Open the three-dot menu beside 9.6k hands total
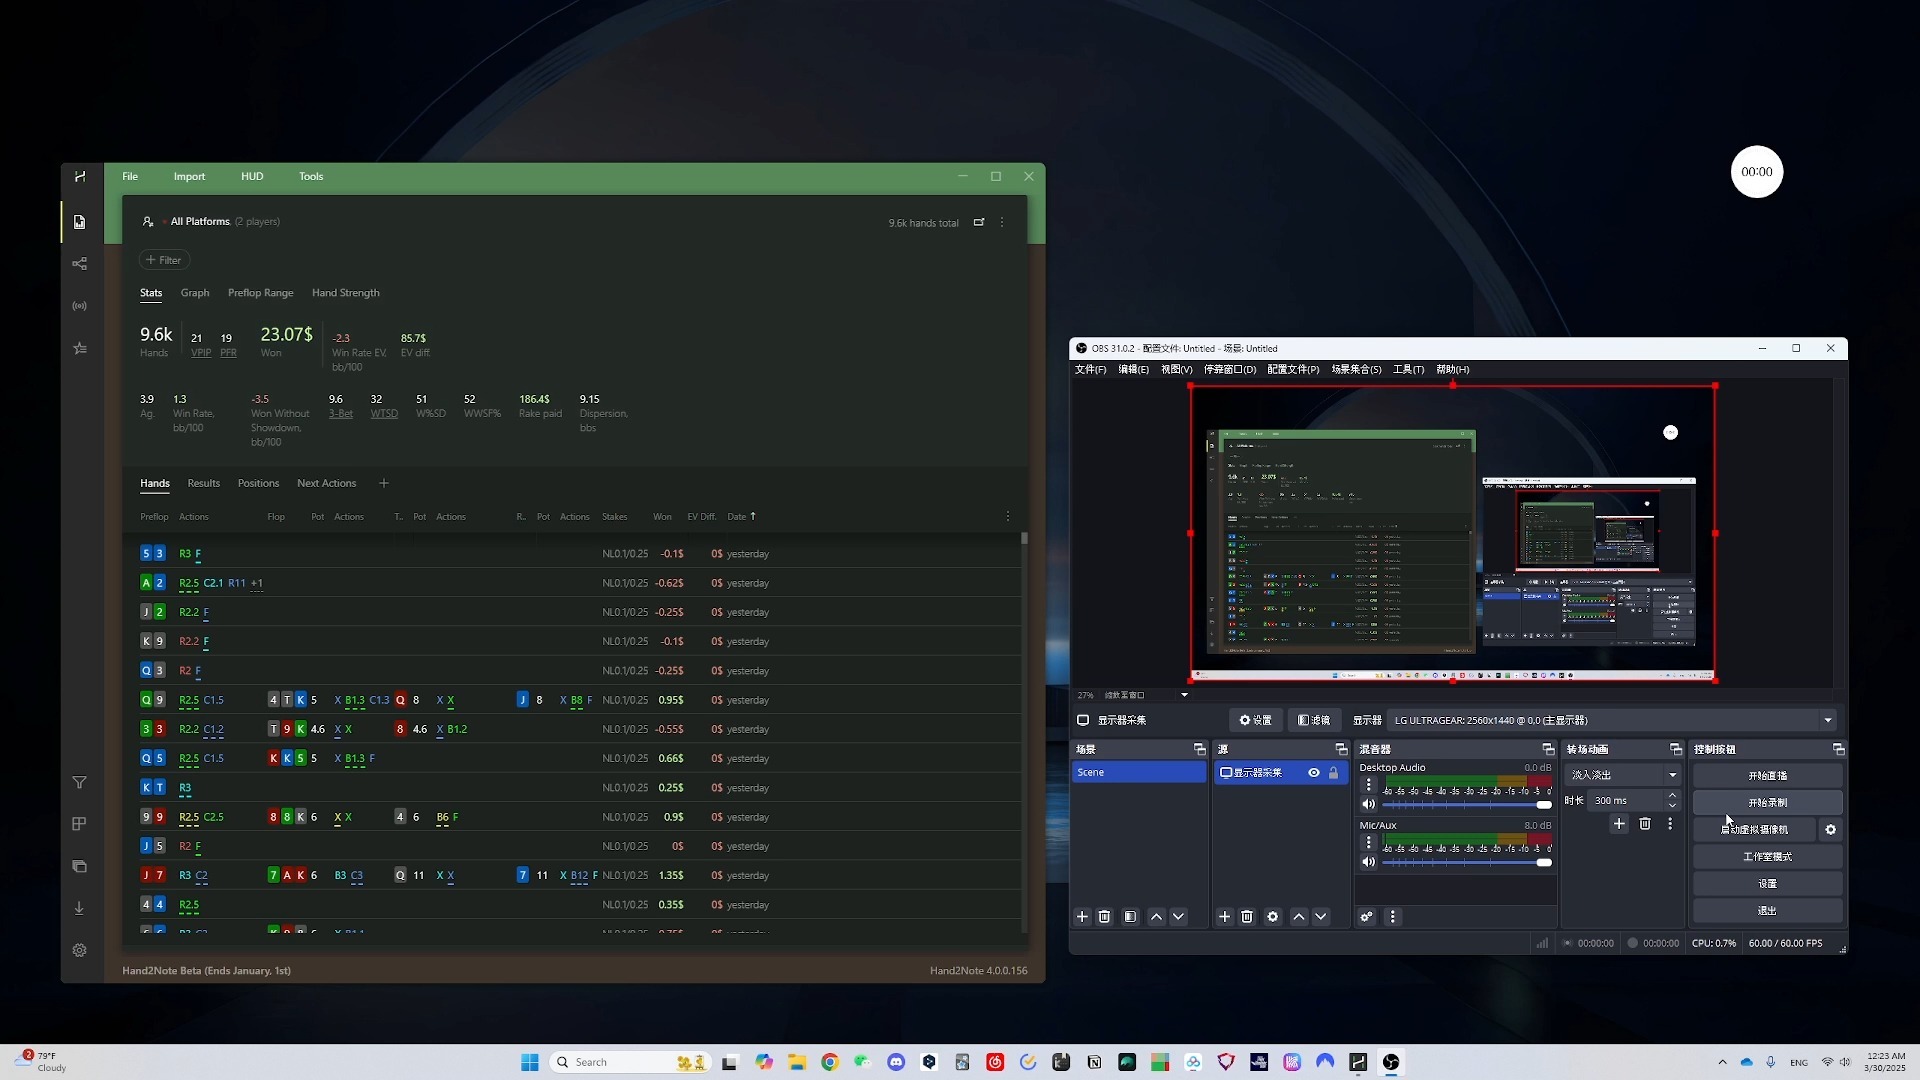Viewport: 1920px width, 1080px height. pos(1002,222)
